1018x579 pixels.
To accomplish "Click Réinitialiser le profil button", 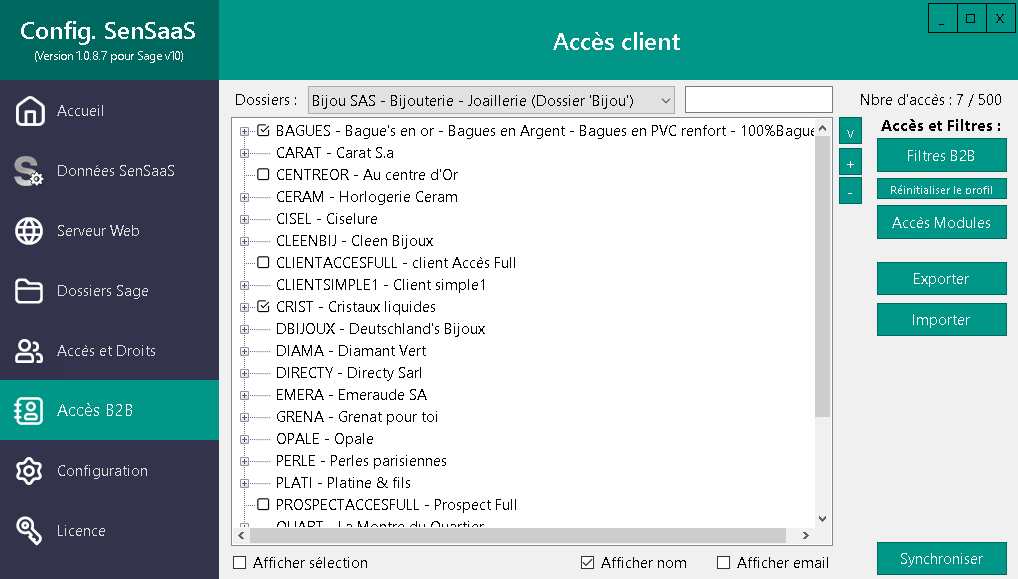I will pyautogui.click(x=941, y=190).
